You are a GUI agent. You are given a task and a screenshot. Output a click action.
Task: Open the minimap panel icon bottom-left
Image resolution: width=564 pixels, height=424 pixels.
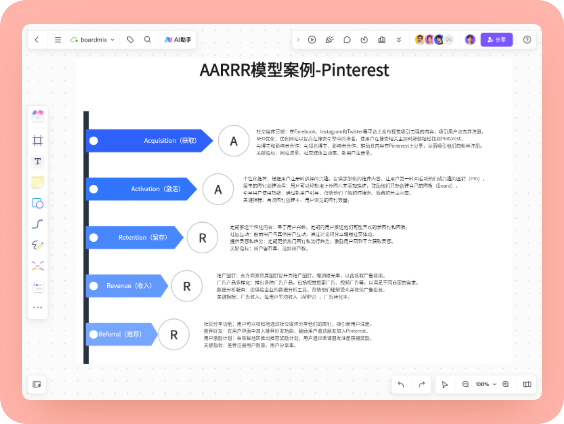pyautogui.click(x=37, y=384)
